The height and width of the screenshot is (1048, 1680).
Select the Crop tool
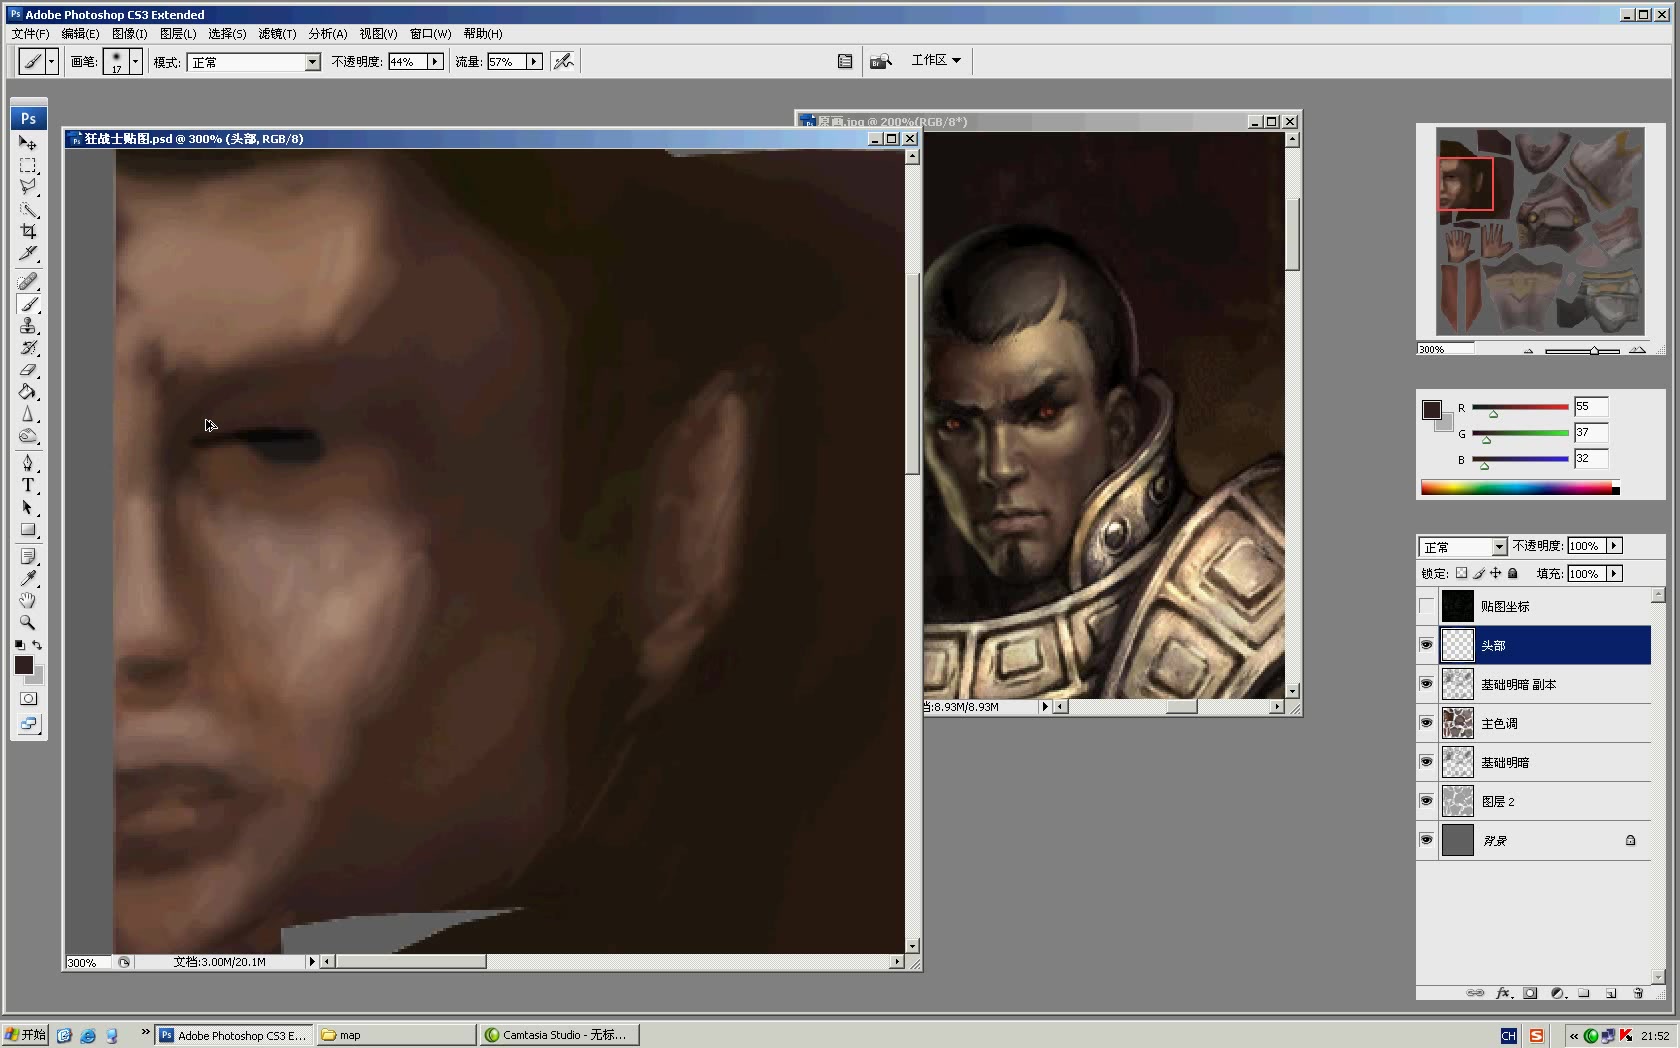pyautogui.click(x=28, y=231)
